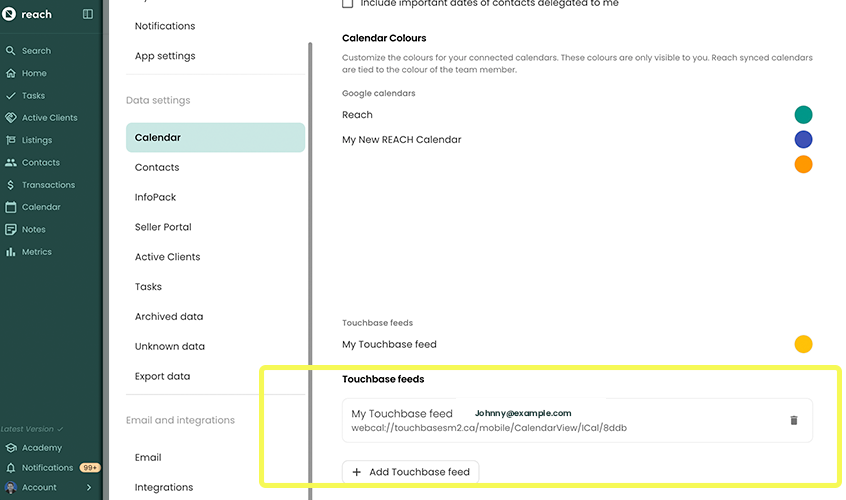This screenshot has height=500, width=846.
Task: Collapse the sidebar panel icon
Action: (87, 14)
